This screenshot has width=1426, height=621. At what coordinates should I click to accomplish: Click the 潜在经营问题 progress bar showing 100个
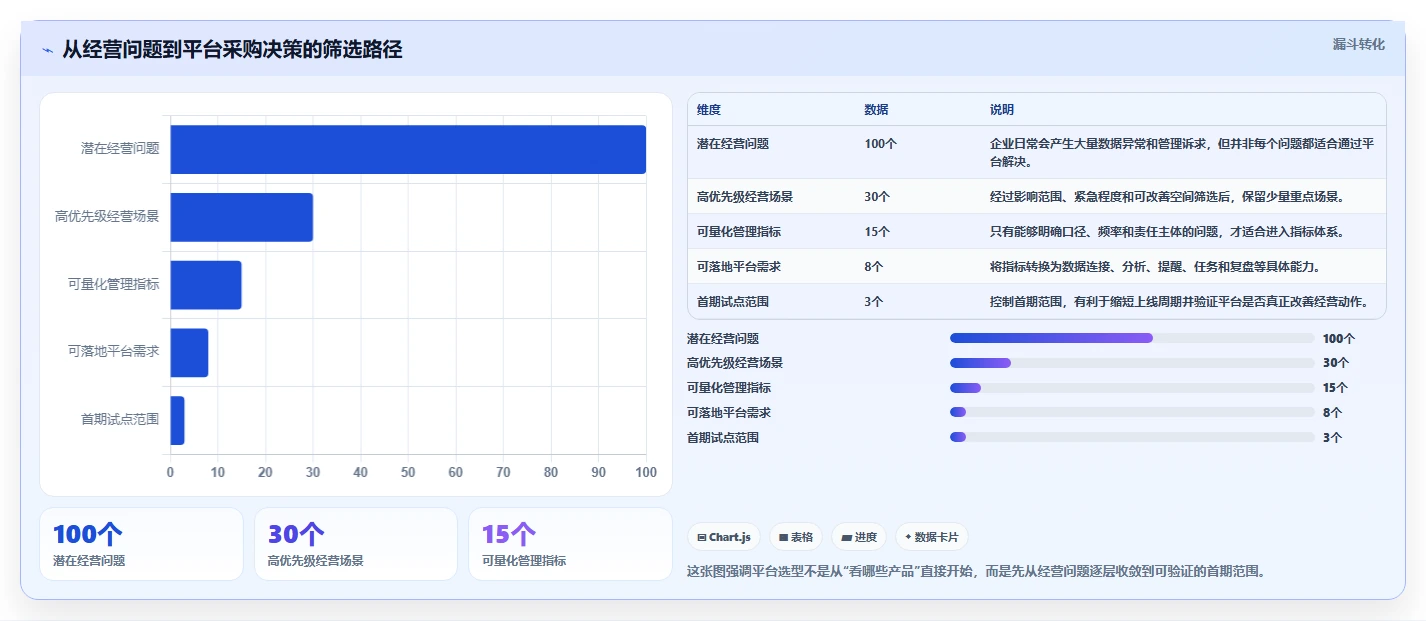(1132, 338)
